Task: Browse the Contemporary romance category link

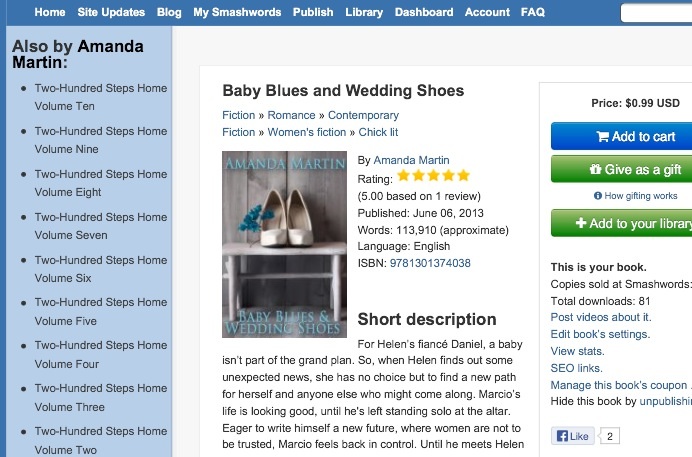Action: point(363,115)
